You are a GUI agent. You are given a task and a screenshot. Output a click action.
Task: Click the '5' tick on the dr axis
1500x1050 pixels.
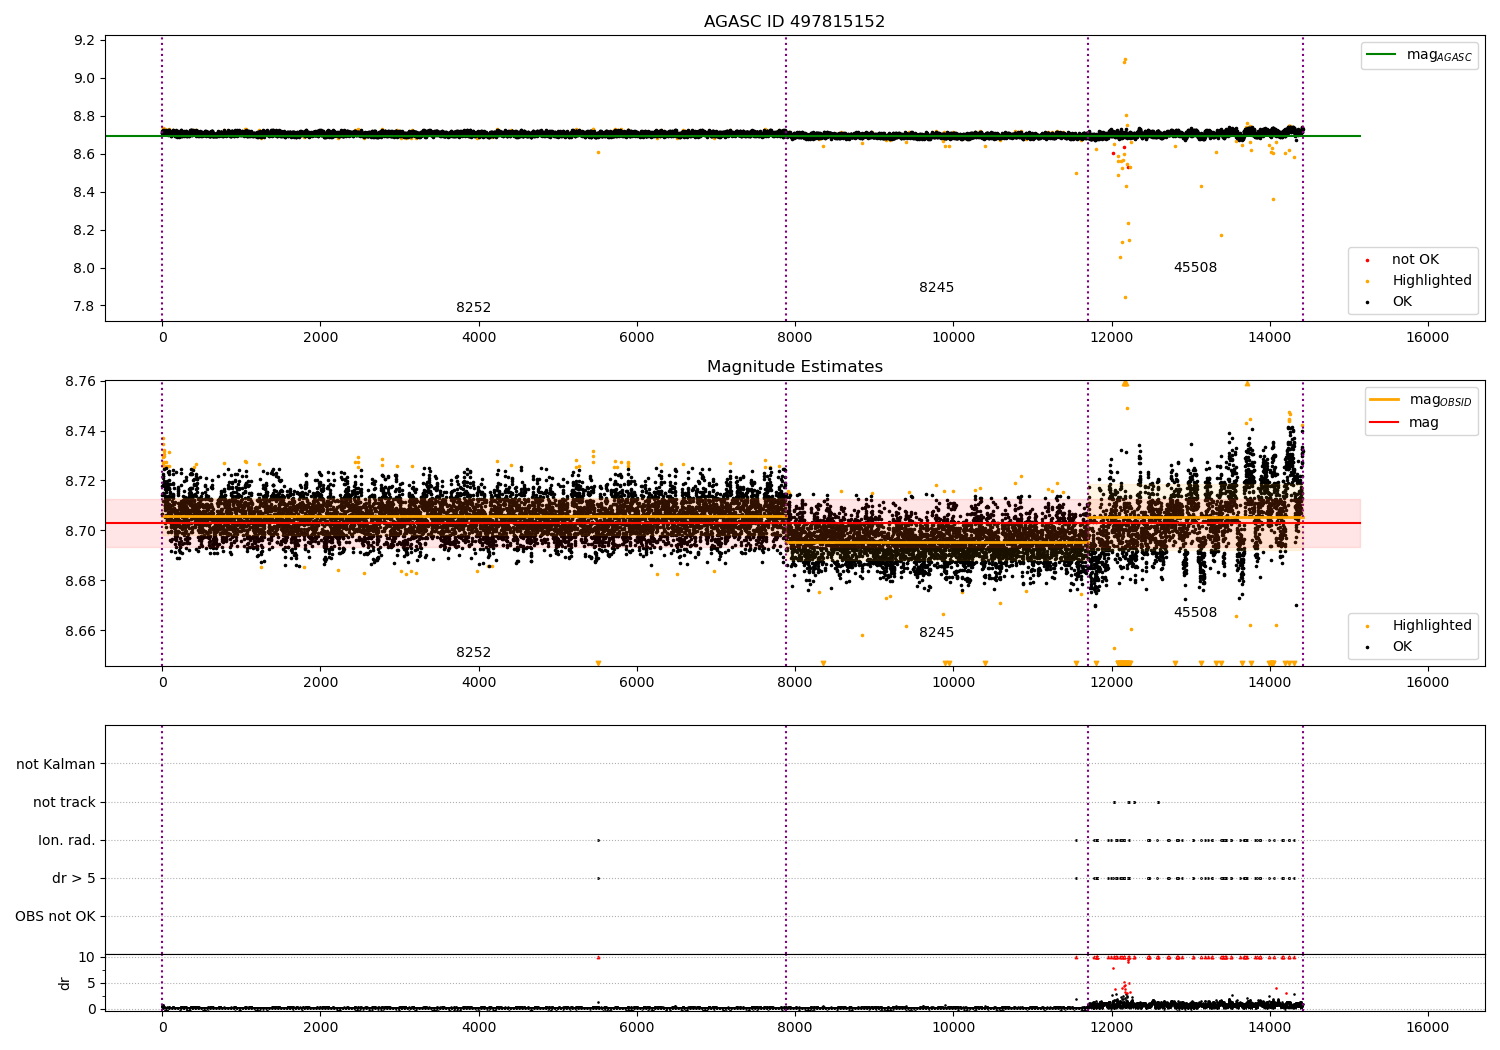click(x=91, y=983)
